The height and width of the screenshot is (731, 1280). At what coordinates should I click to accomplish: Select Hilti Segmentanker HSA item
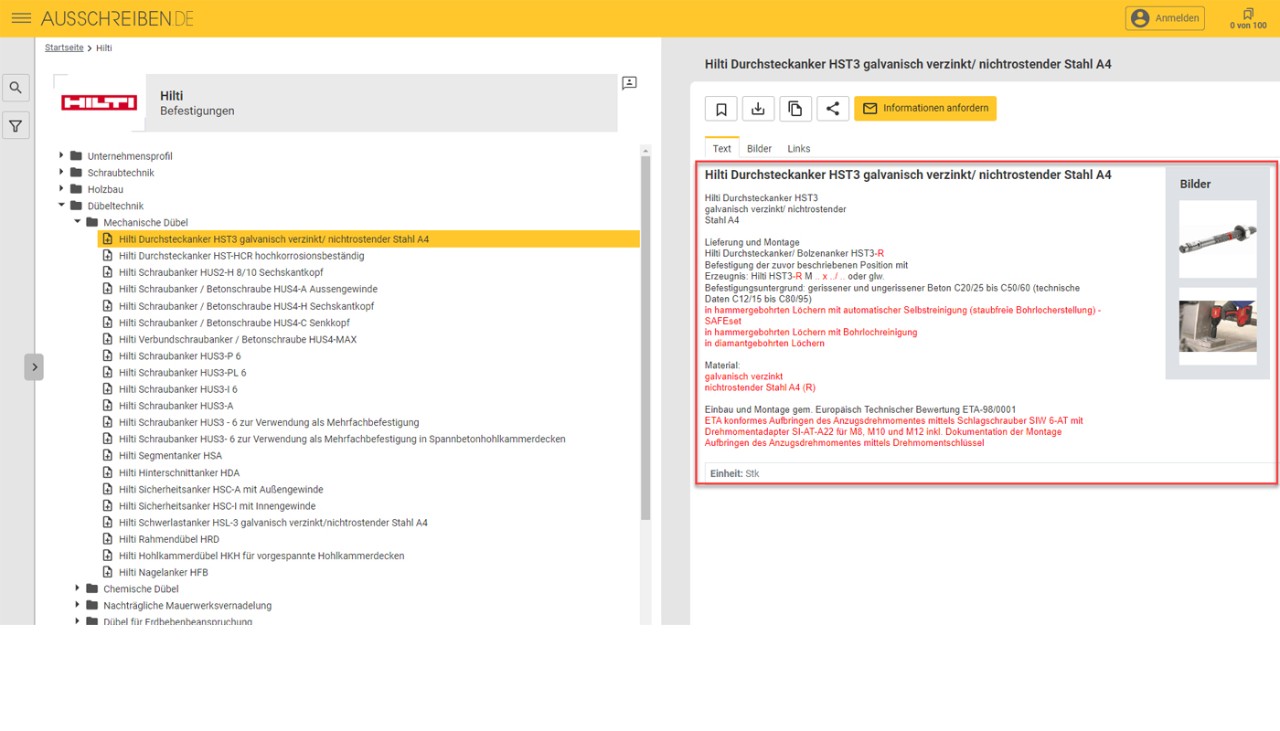(170, 456)
